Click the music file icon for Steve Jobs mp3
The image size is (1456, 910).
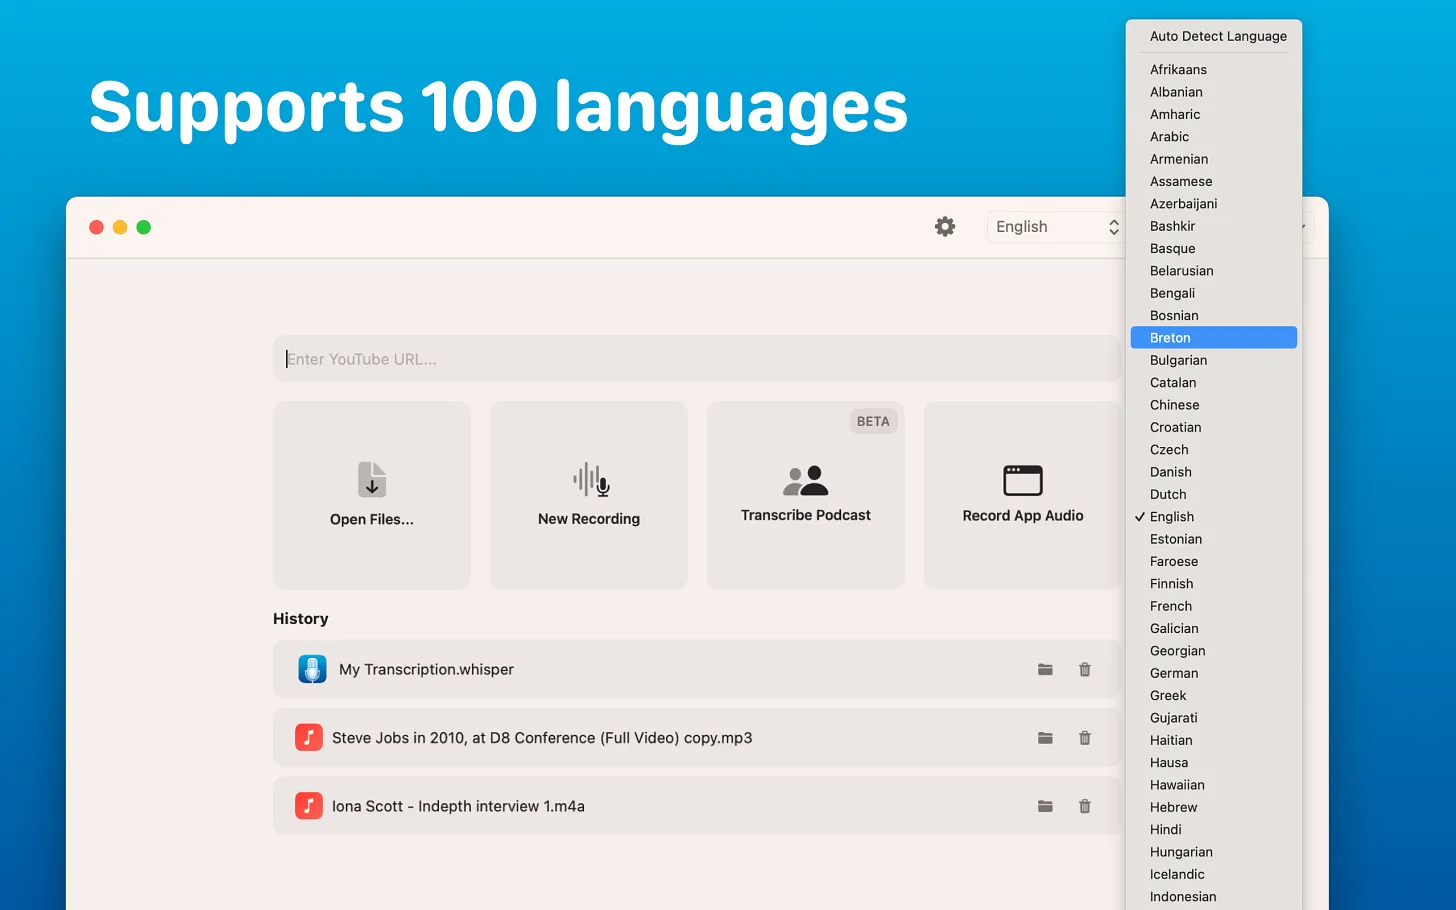(309, 738)
